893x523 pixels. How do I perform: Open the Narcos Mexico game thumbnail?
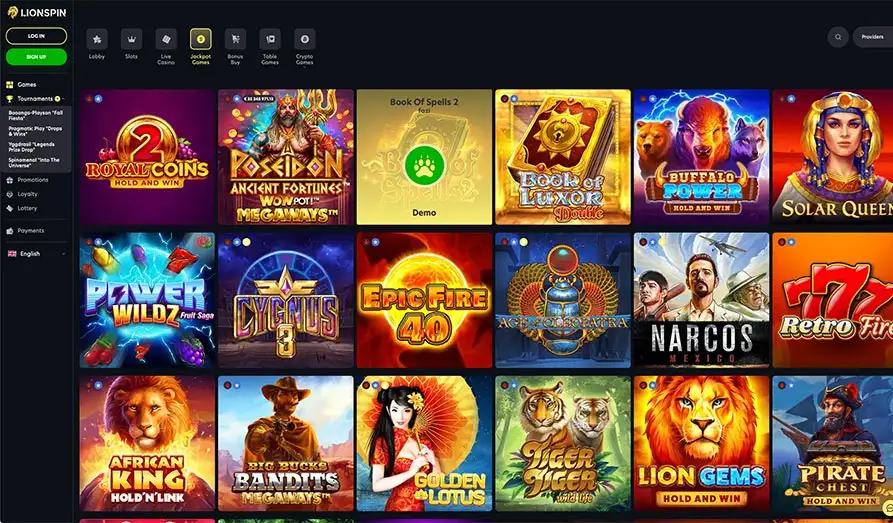[x=701, y=300]
